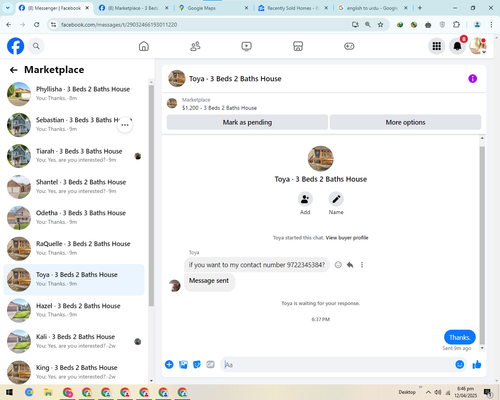Open the Facebook logo home link
This screenshot has width=500, height=400.
click(16, 46)
